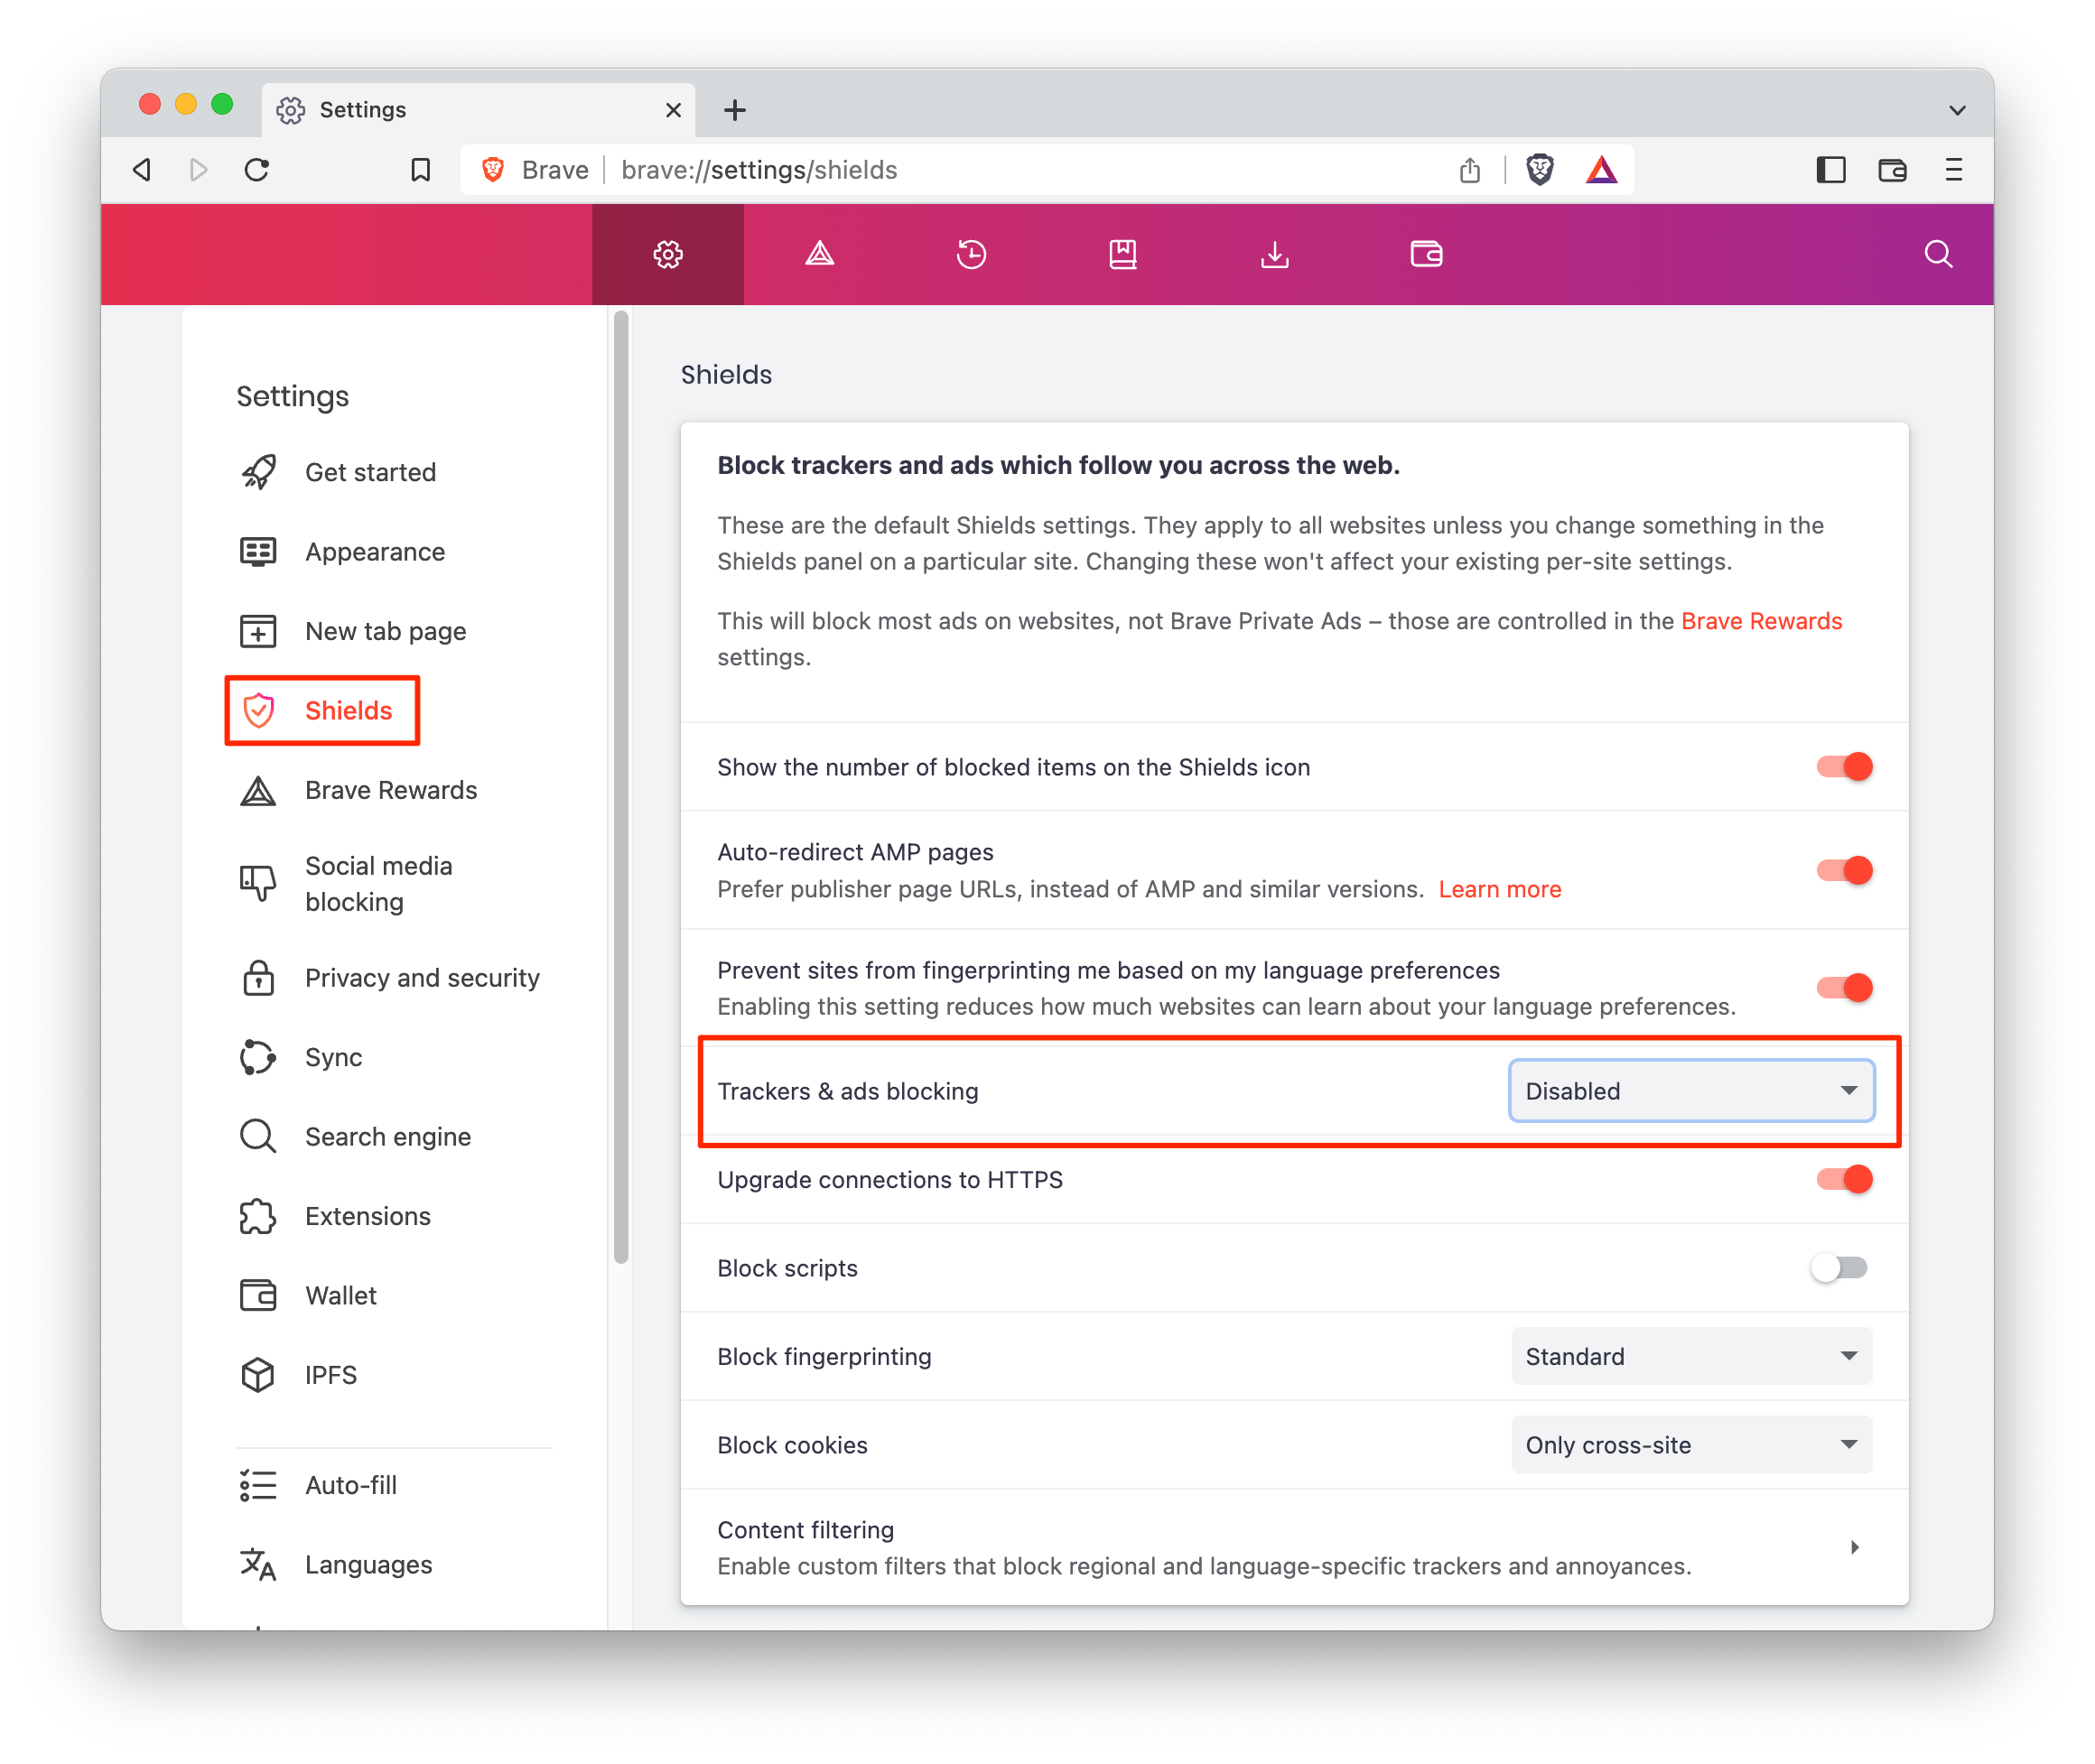2095x1764 pixels.
Task: Open IPFS settings
Action: (298, 1375)
